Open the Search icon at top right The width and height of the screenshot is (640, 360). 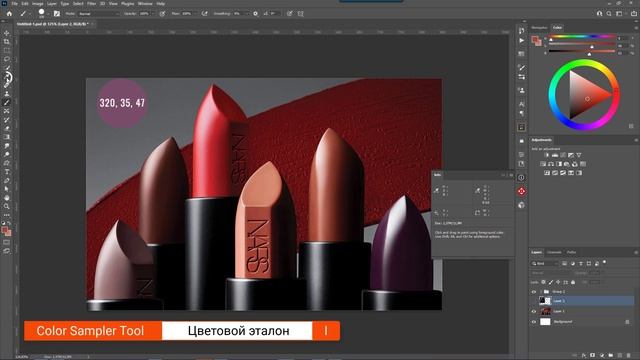click(x=609, y=13)
